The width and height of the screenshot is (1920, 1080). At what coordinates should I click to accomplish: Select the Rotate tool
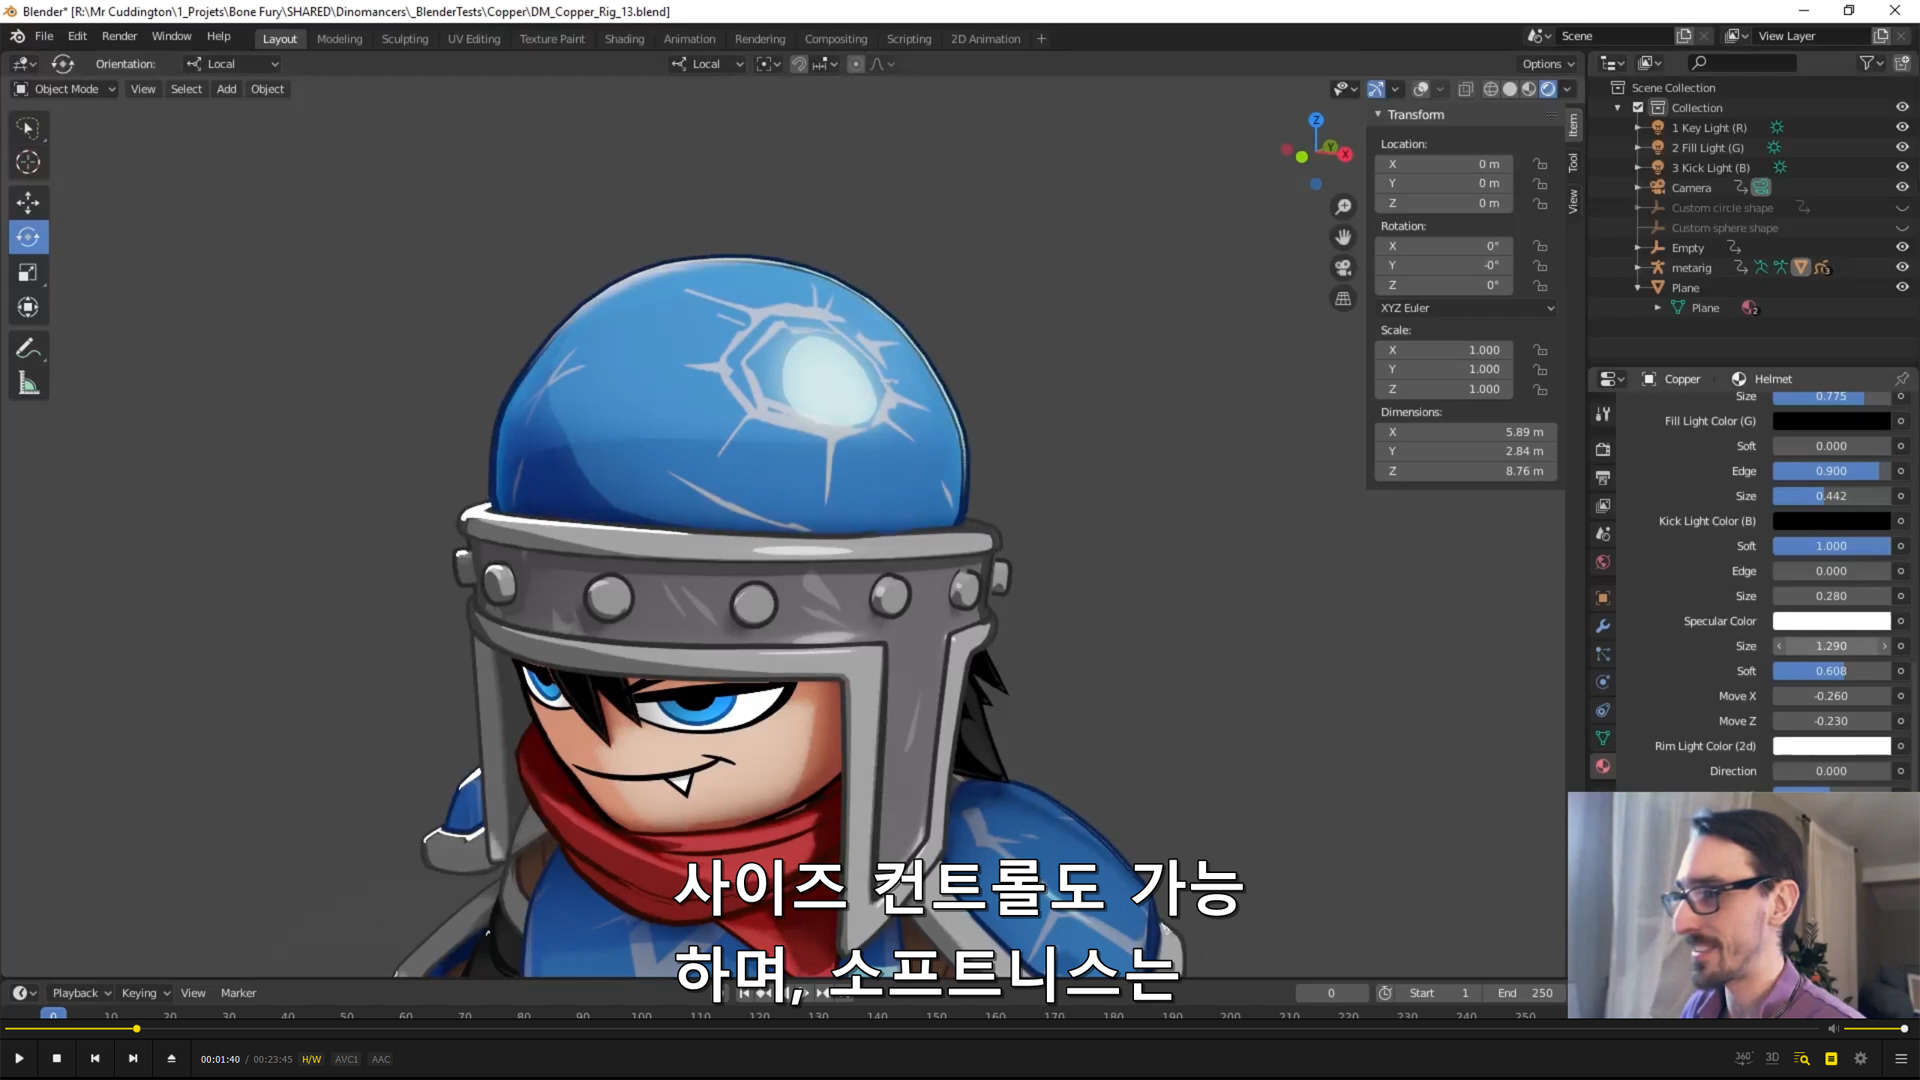(28, 238)
